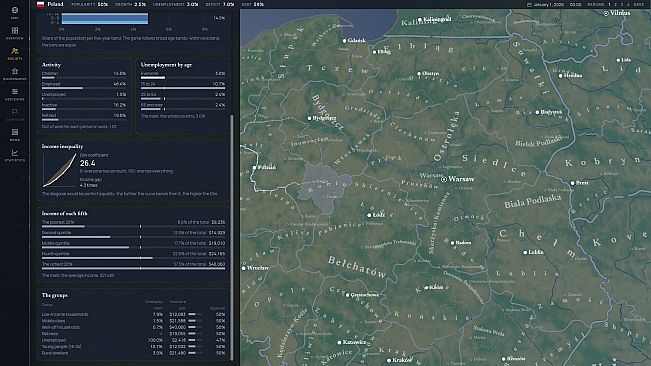
Task: Select the Łódź city marker
Action: click(x=369, y=215)
